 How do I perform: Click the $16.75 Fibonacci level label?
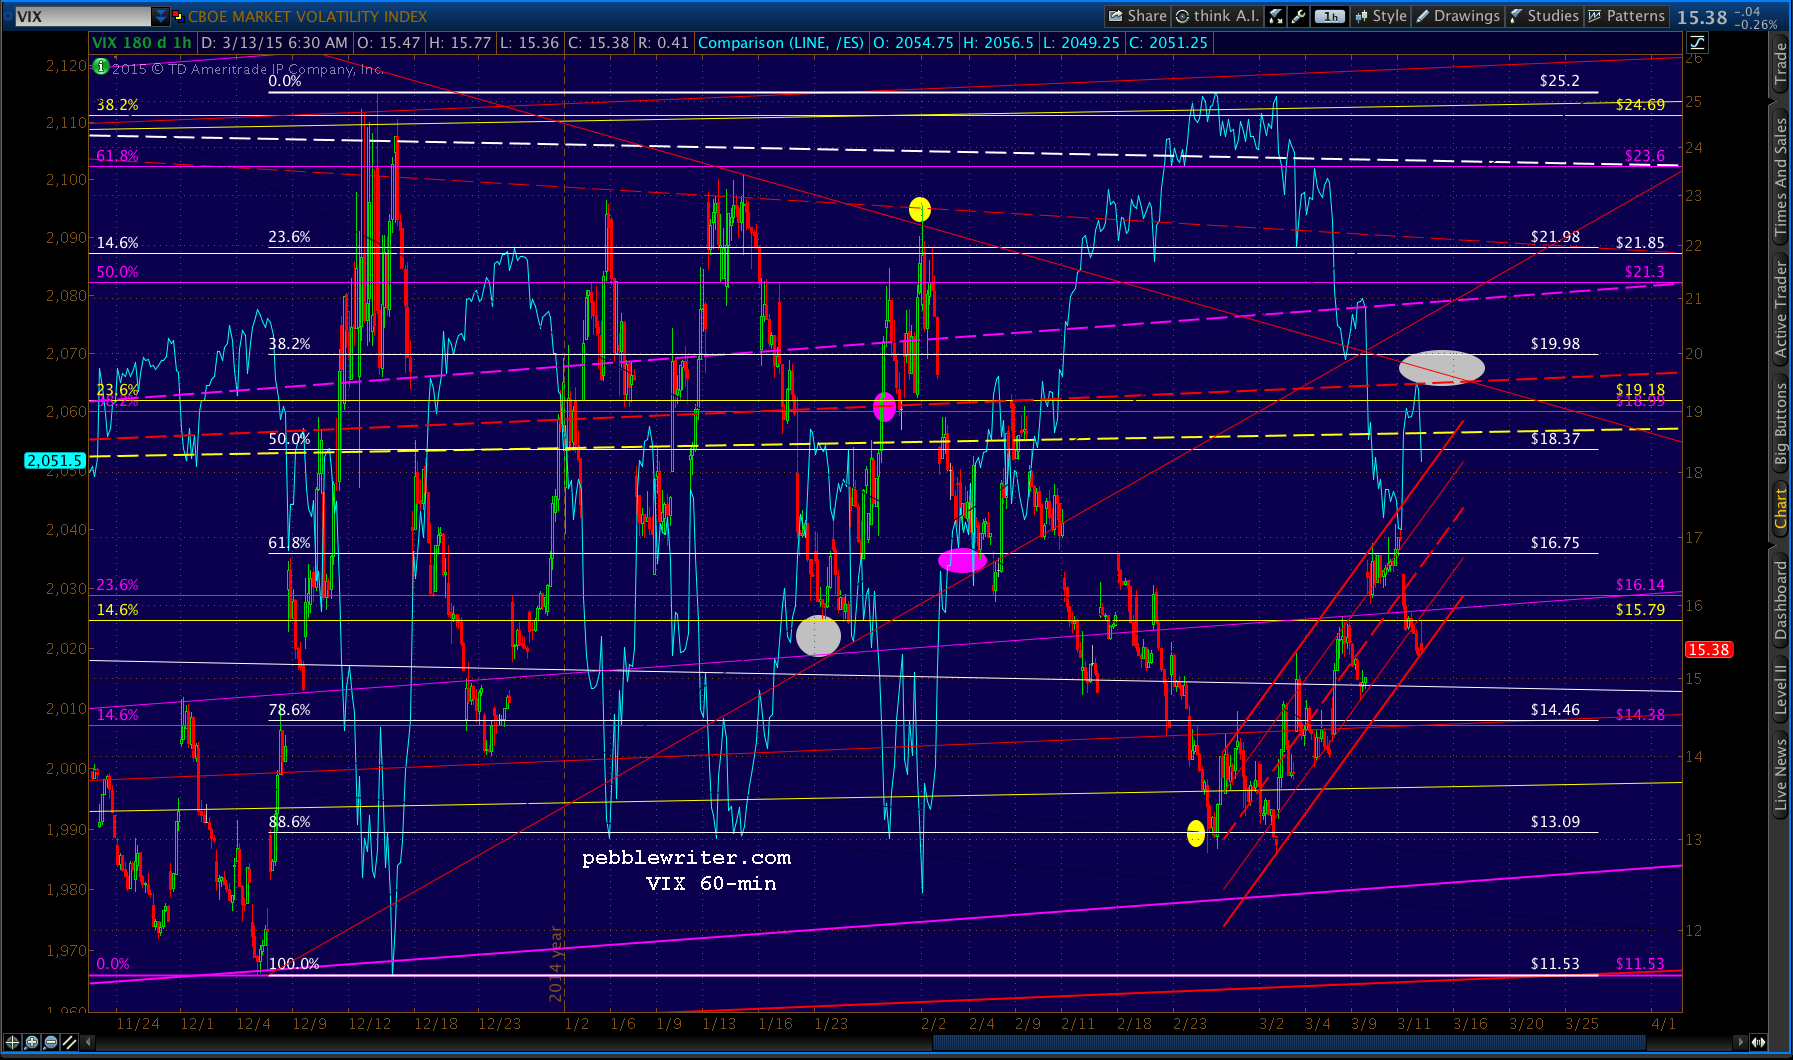tap(1555, 542)
